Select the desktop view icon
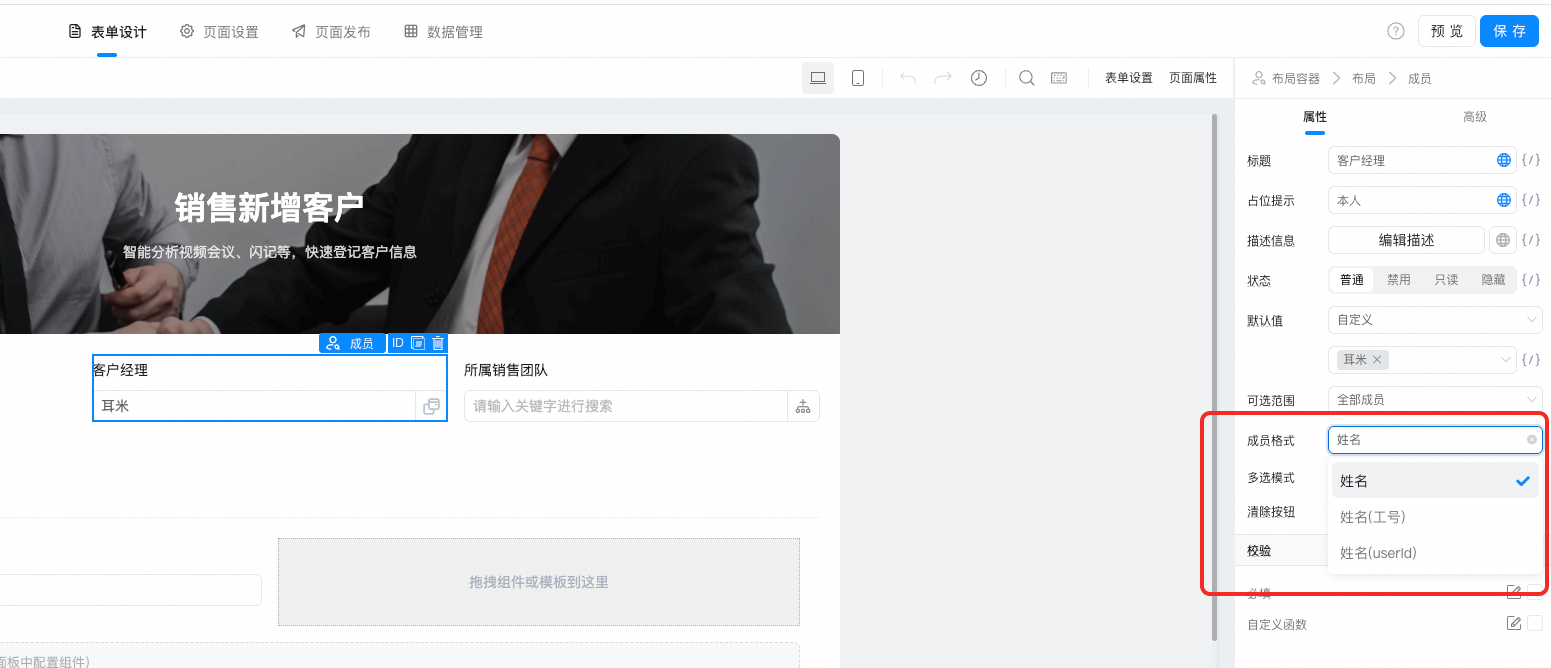 pyautogui.click(x=817, y=78)
